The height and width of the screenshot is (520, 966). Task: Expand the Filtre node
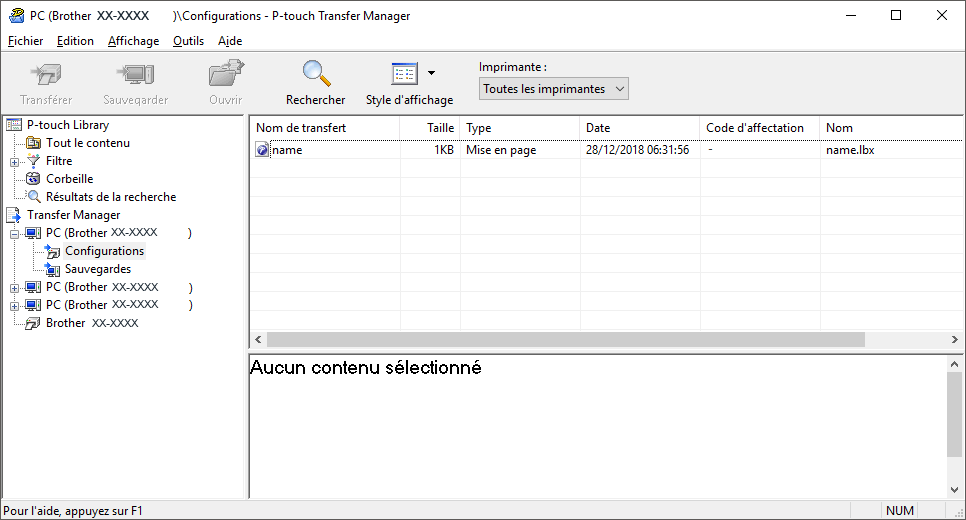(x=14, y=162)
